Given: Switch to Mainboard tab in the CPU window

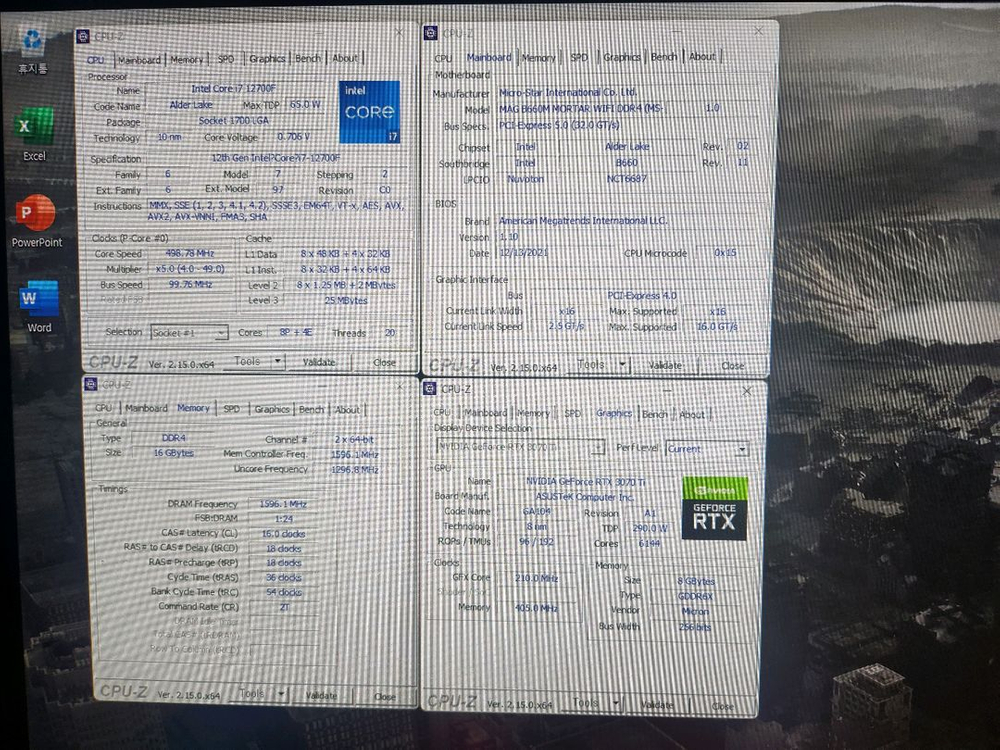Looking at the screenshot, I should click(x=139, y=60).
